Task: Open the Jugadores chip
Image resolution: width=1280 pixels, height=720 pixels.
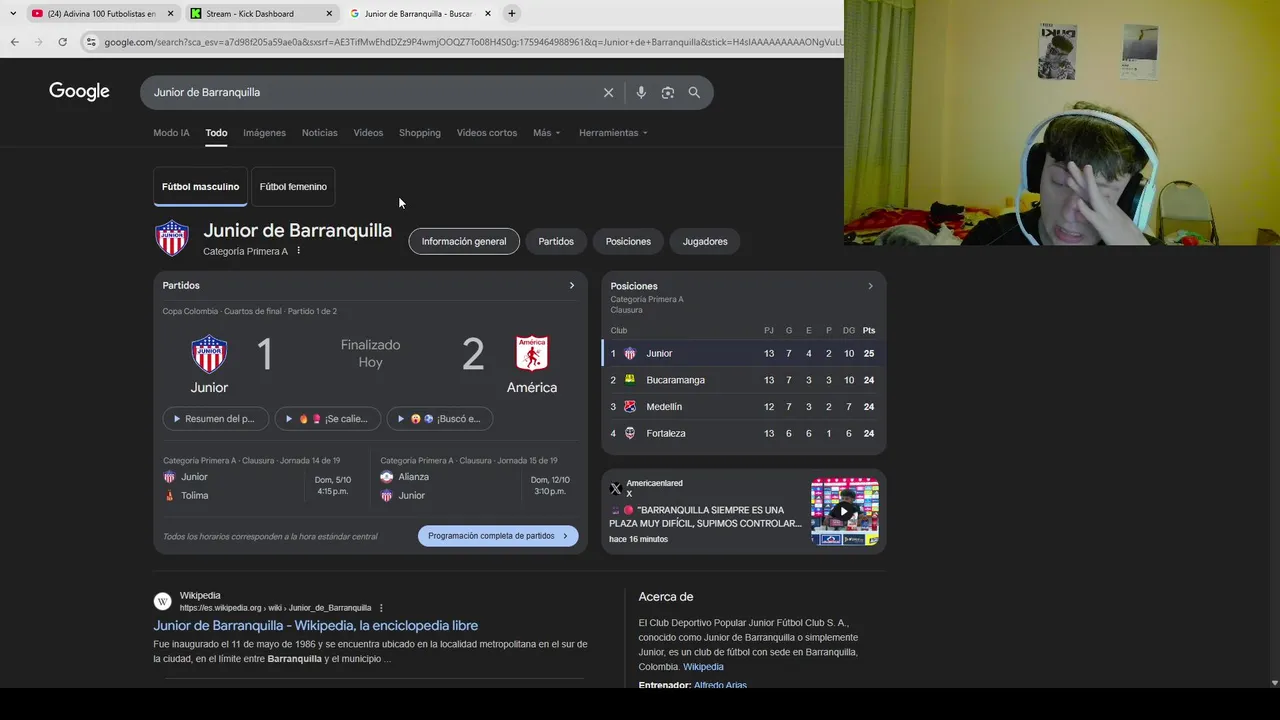Action: 705,241
